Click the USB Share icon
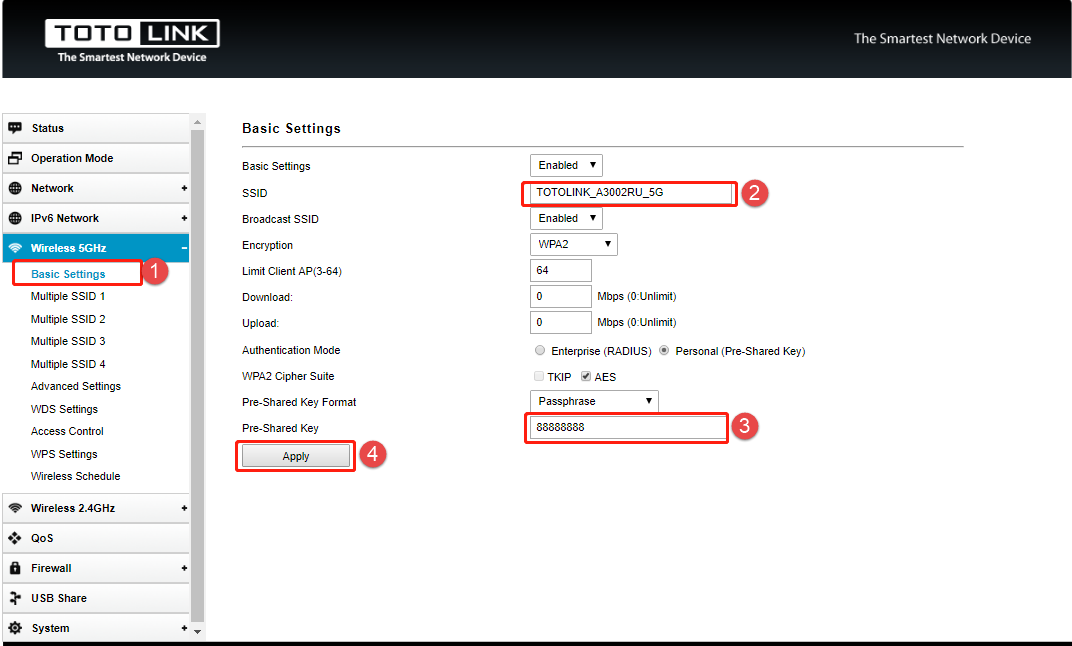The height and width of the screenshot is (646, 1072). pos(15,598)
